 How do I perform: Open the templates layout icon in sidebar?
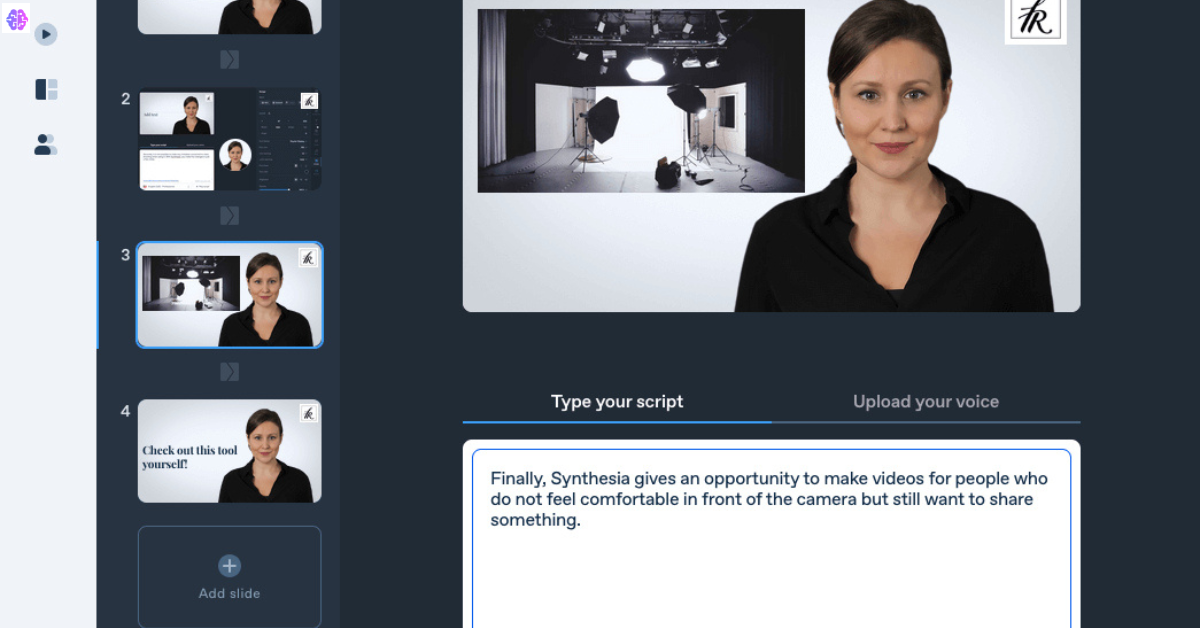pyautogui.click(x=46, y=90)
